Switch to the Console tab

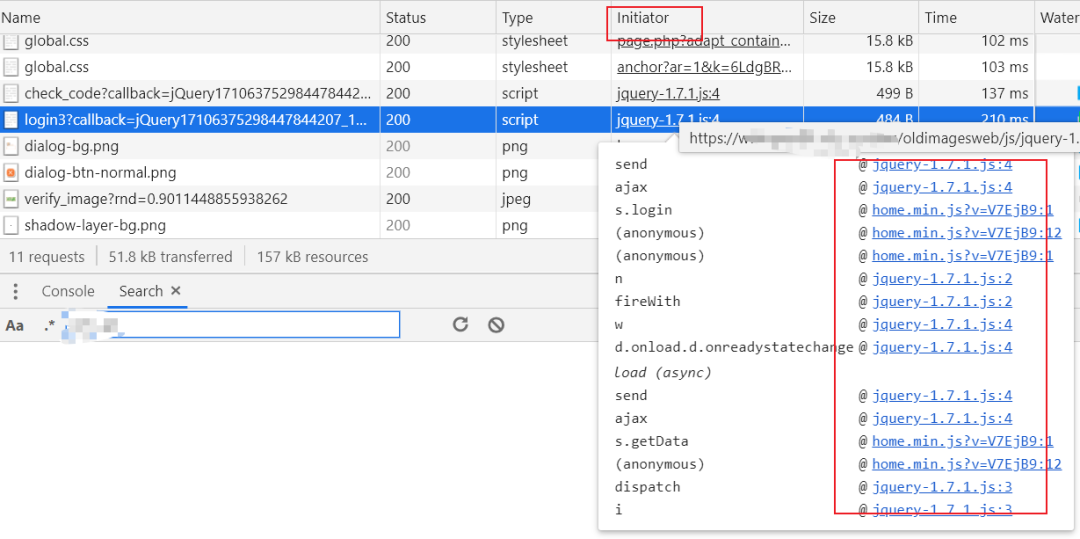(68, 291)
